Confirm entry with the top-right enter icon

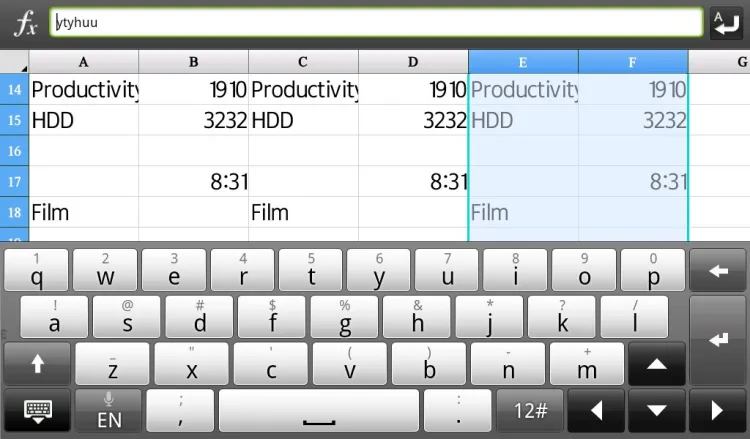726,22
